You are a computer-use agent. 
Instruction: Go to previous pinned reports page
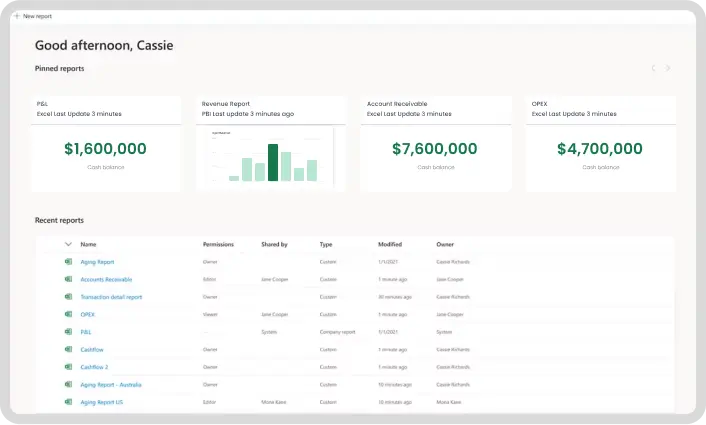pyautogui.click(x=653, y=68)
